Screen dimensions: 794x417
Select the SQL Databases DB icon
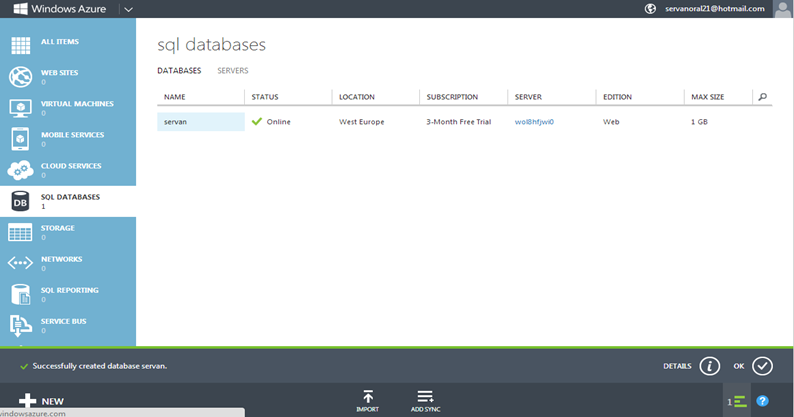(x=20, y=201)
